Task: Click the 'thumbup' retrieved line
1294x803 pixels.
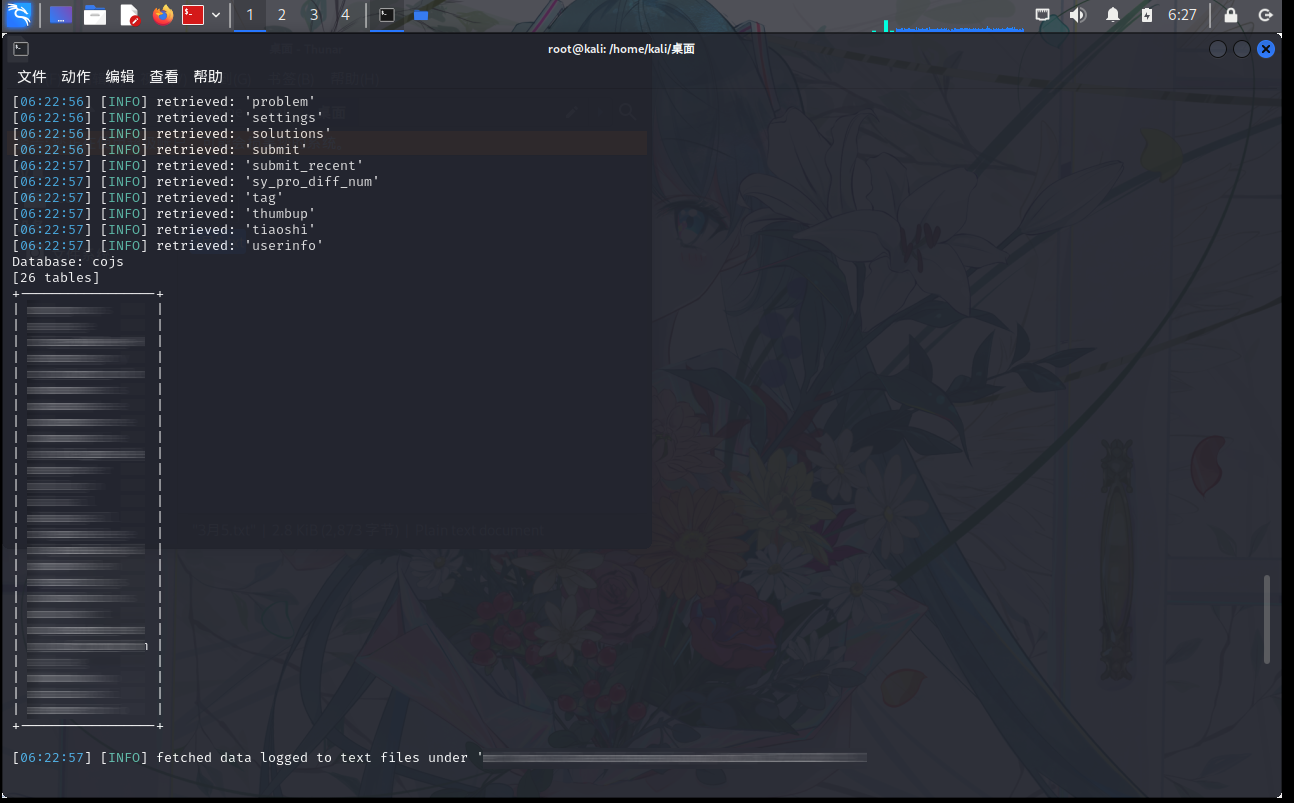Action: 164,213
